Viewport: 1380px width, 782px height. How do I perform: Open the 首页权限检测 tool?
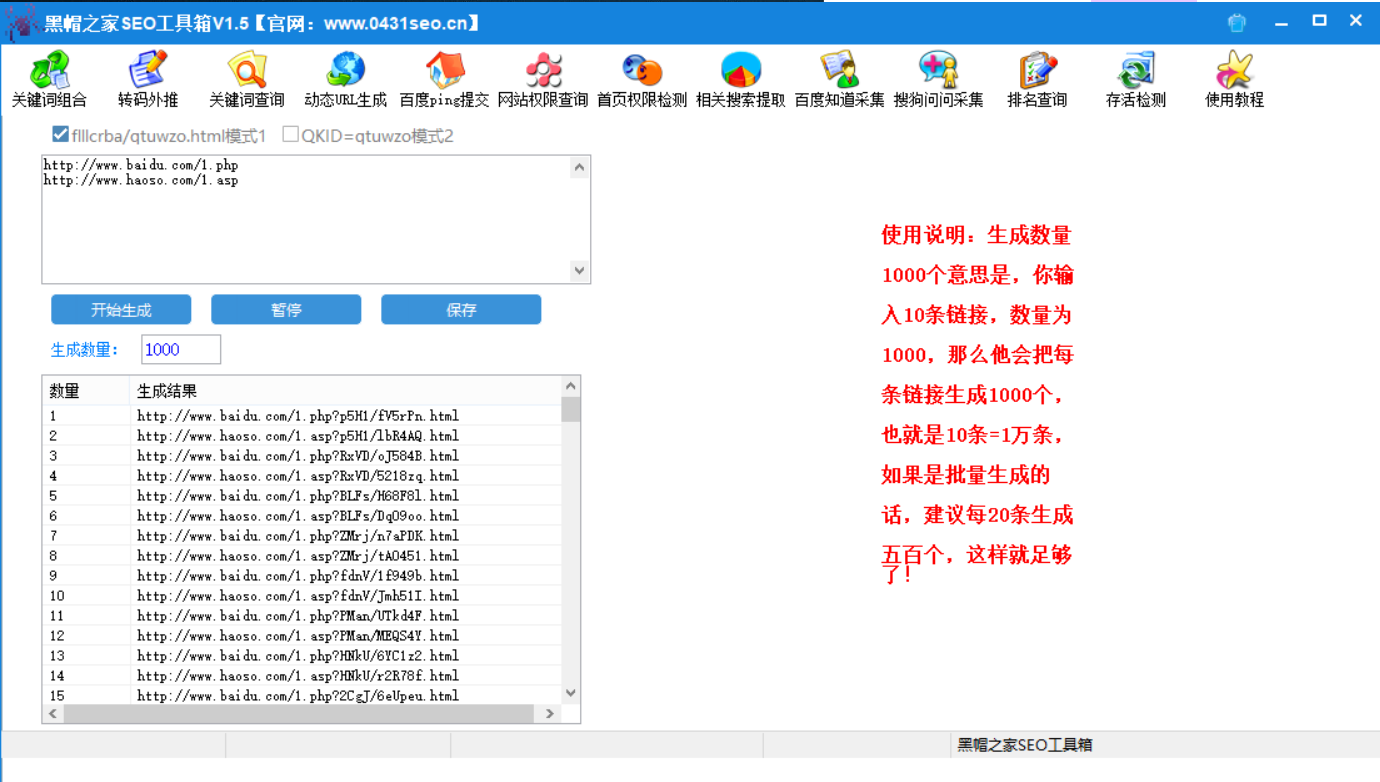[x=642, y=79]
